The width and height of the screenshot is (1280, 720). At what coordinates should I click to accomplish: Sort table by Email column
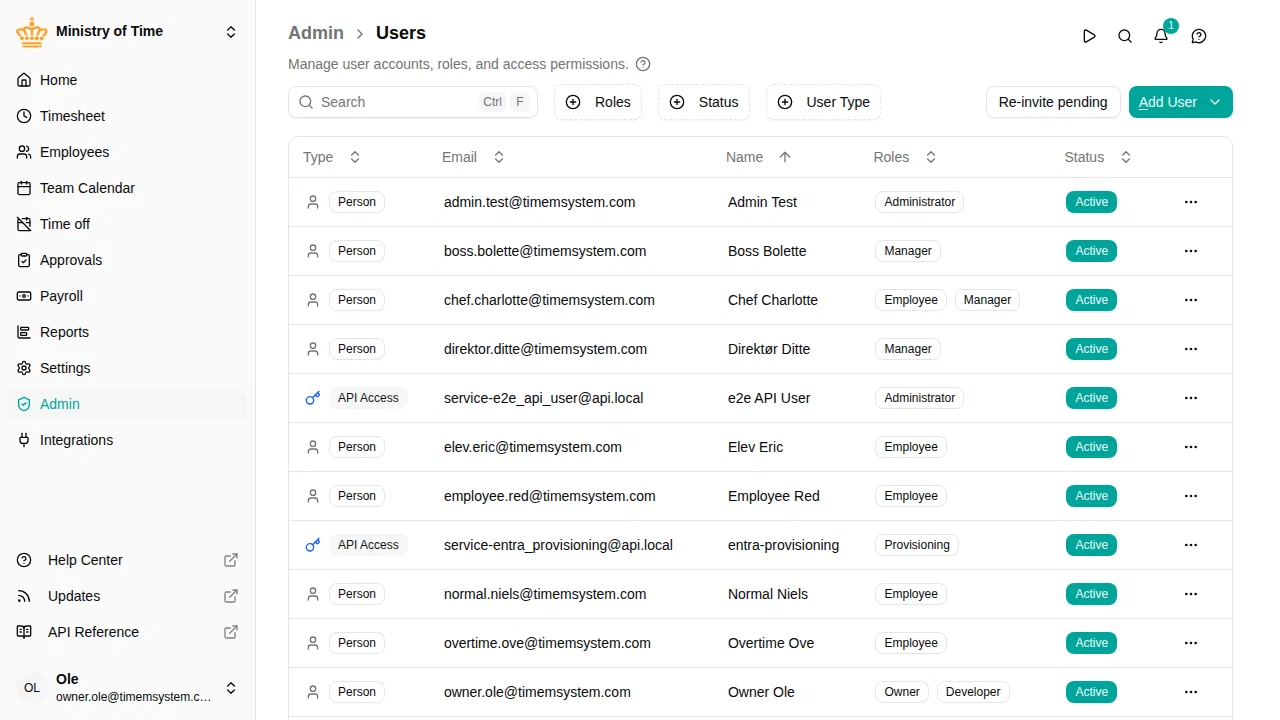pyautogui.click(x=473, y=157)
